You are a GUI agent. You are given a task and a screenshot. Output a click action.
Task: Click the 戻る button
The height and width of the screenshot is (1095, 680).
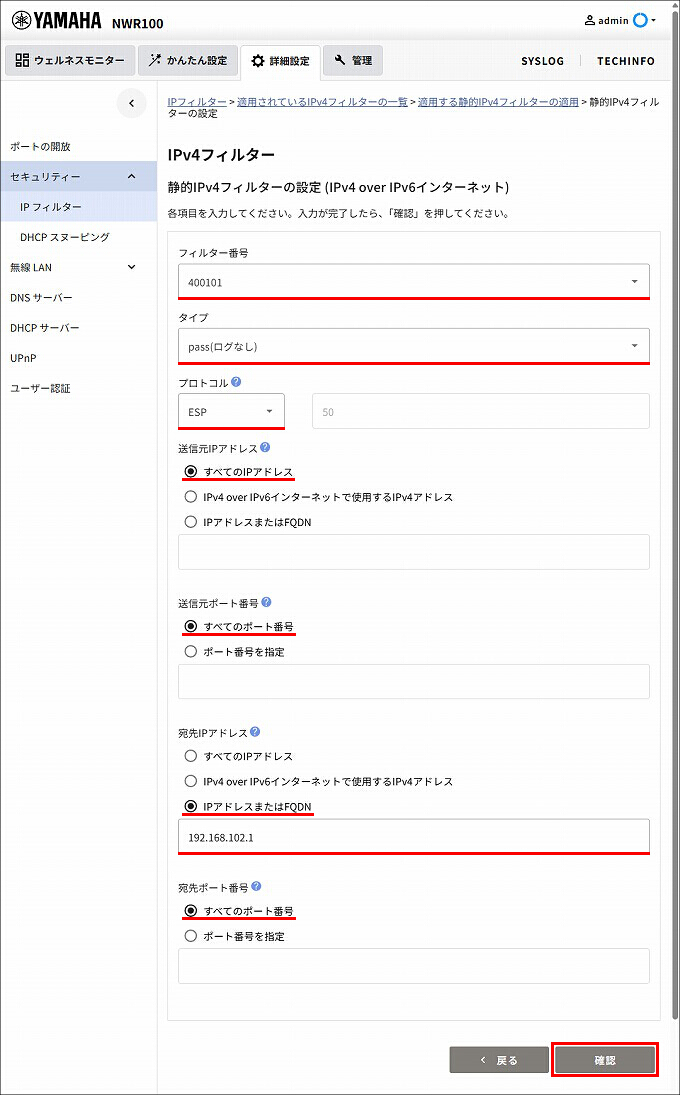click(x=499, y=1060)
